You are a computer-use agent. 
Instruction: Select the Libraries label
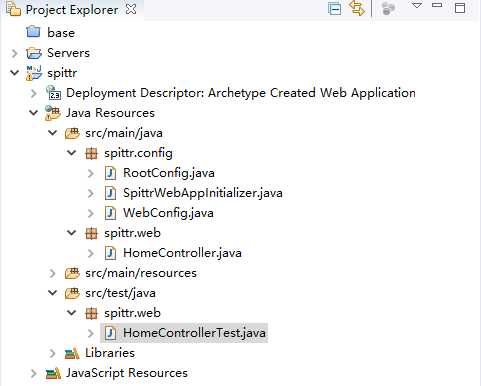pyautogui.click(x=110, y=353)
